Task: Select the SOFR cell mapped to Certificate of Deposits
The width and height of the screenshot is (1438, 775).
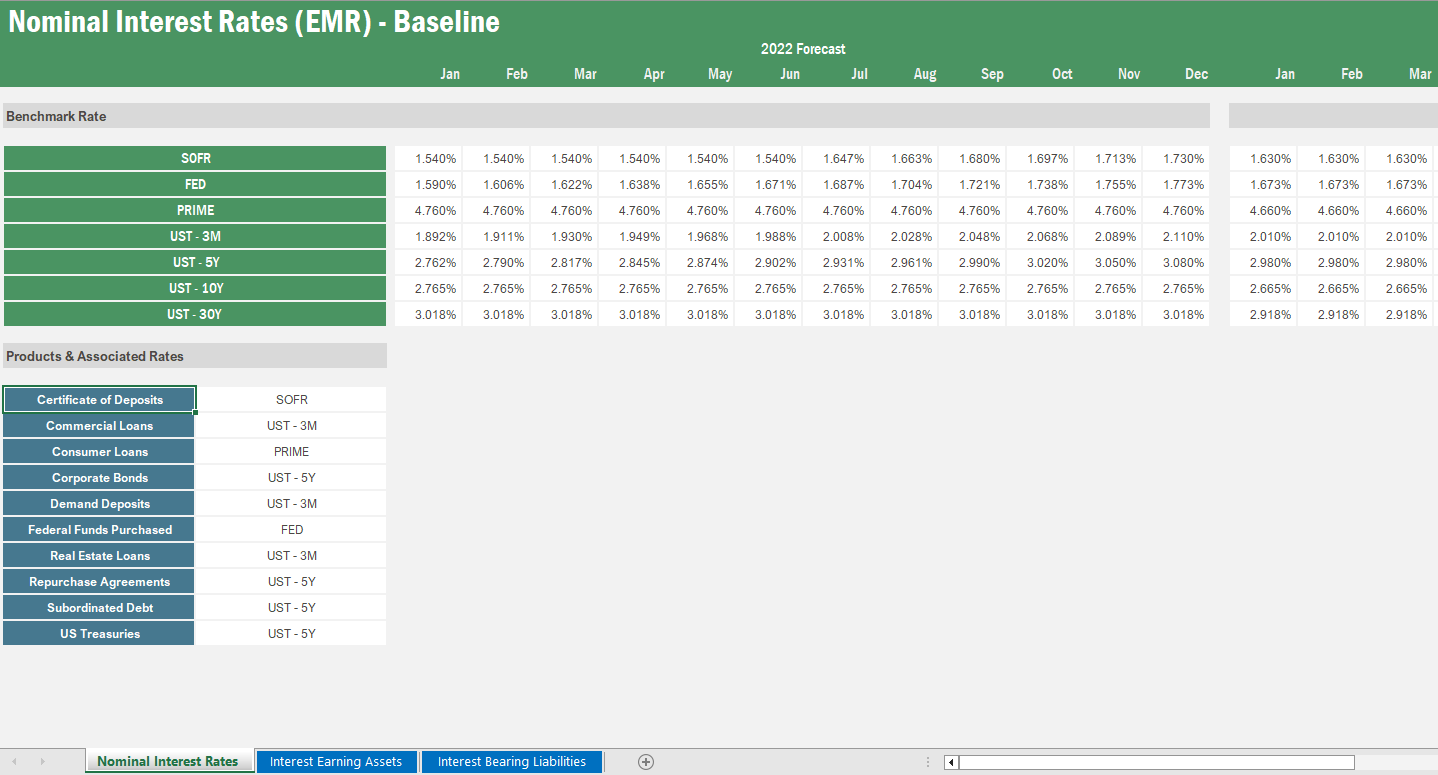Action: tap(290, 398)
